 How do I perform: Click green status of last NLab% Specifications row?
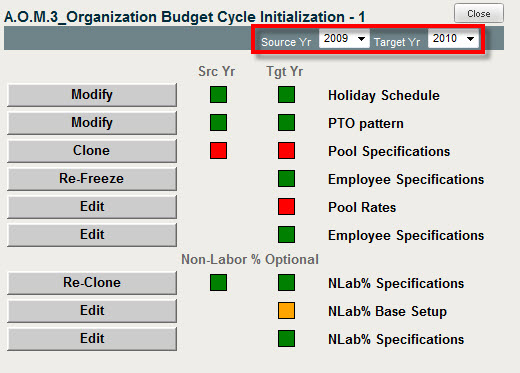pyautogui.click(x=286, y=338)
